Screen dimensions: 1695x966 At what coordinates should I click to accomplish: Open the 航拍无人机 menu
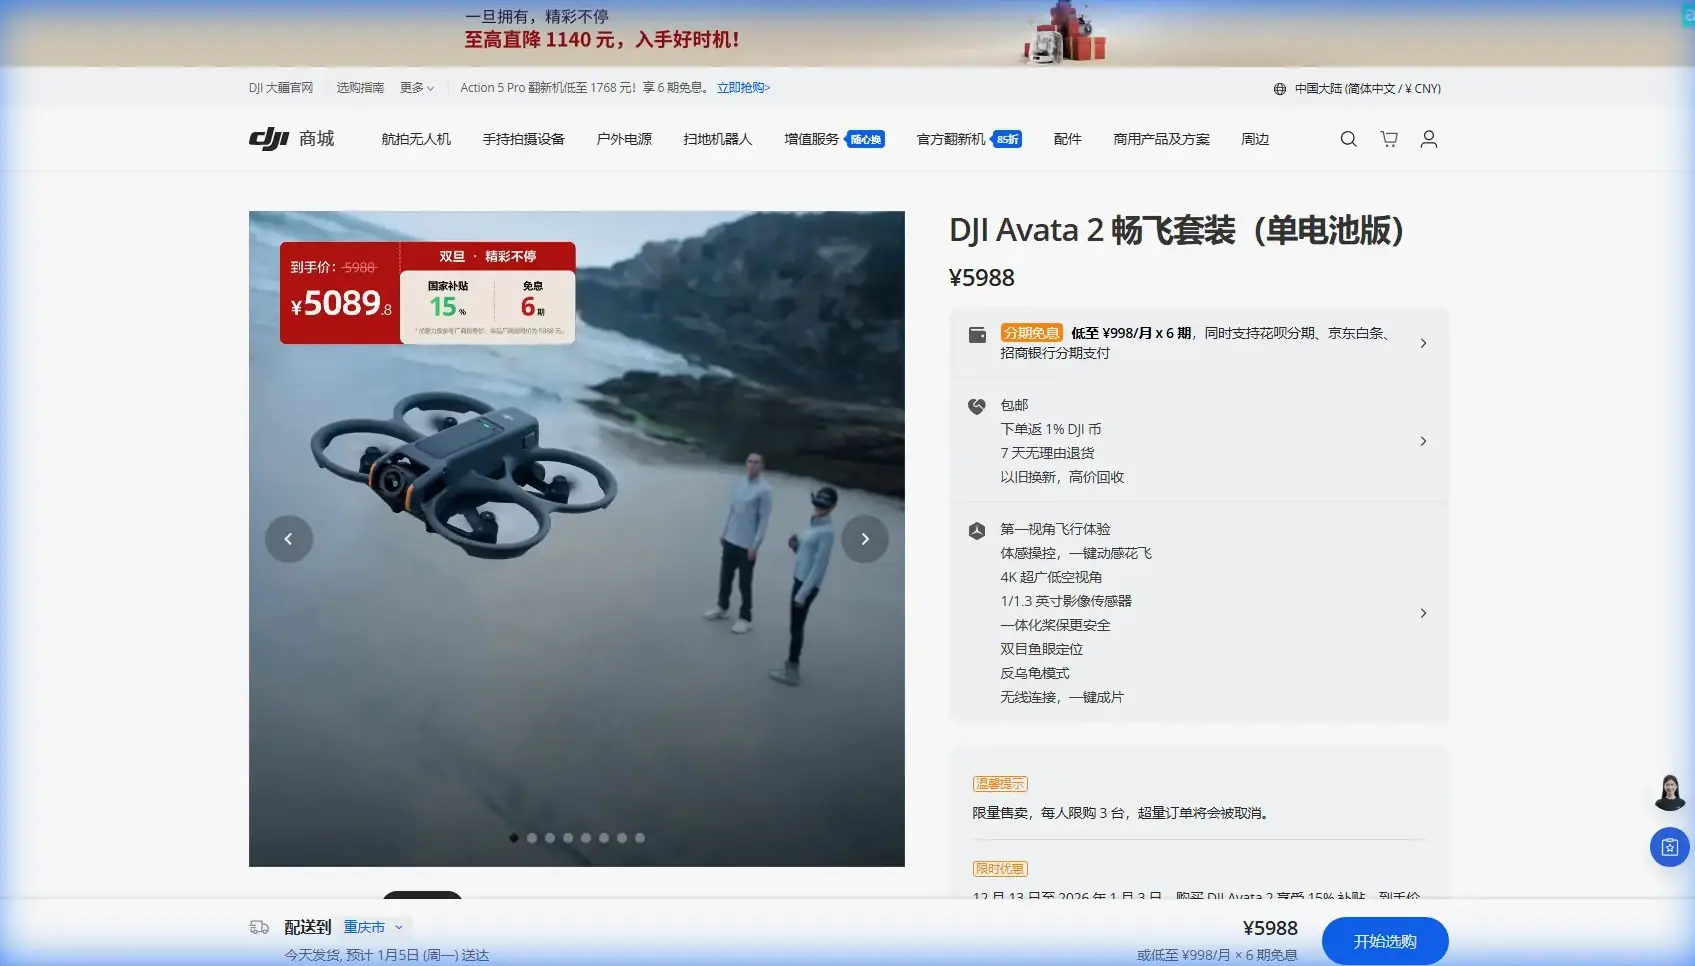[416, 139]
